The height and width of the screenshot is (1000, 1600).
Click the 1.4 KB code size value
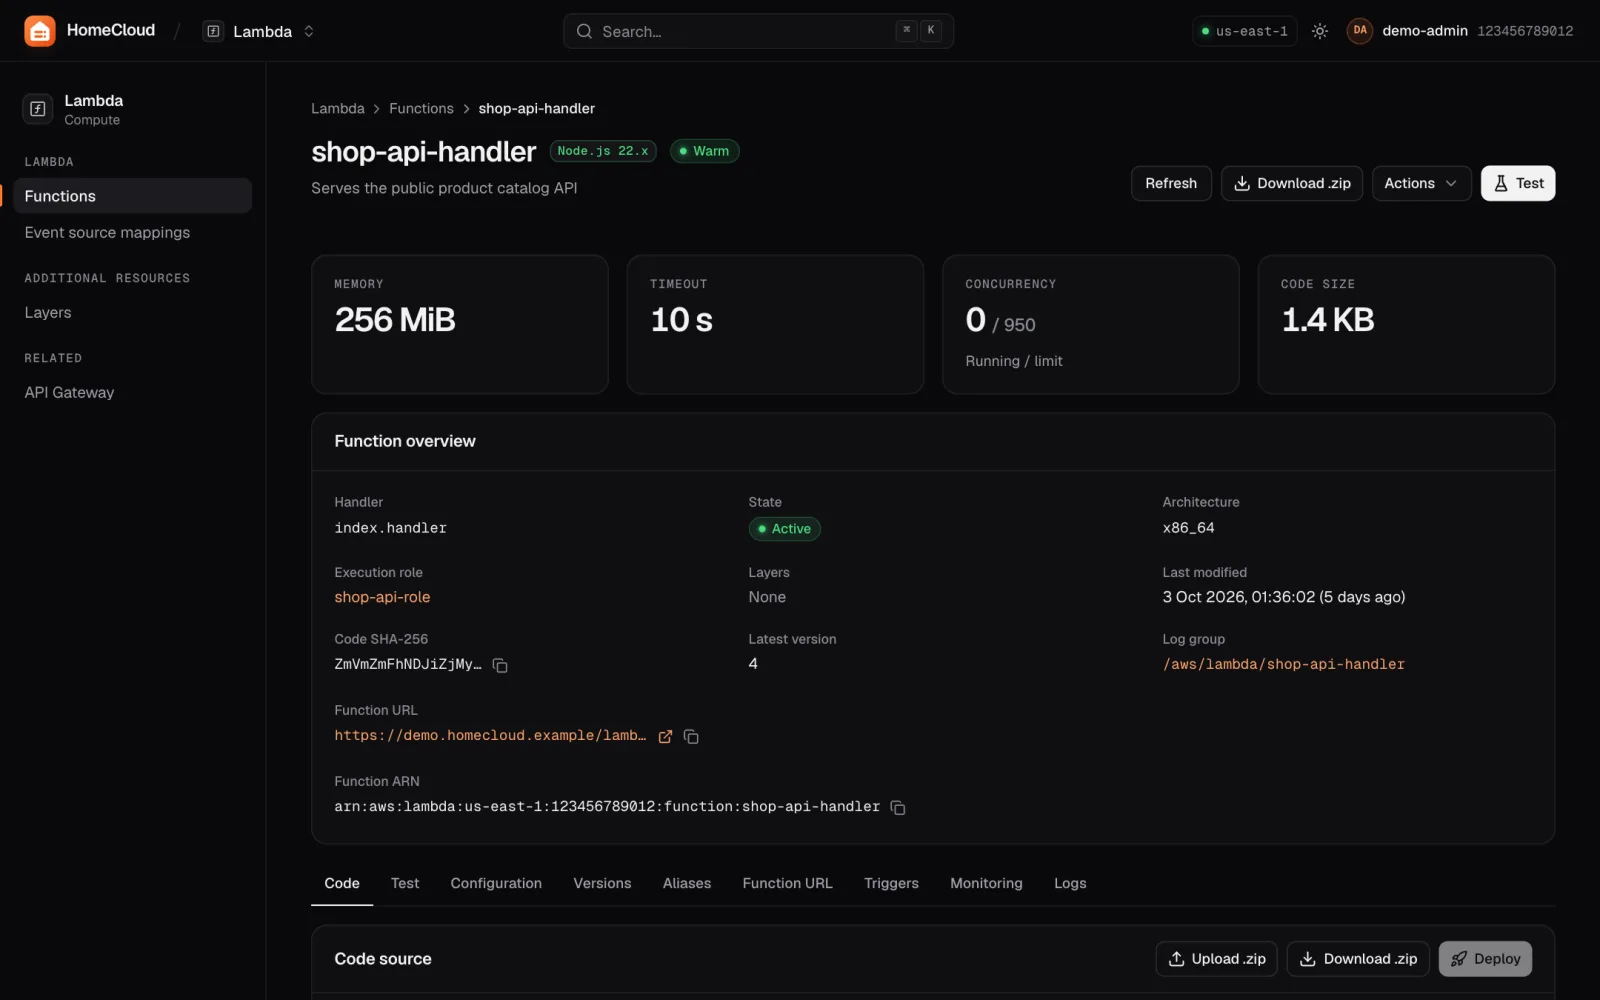1328,320
